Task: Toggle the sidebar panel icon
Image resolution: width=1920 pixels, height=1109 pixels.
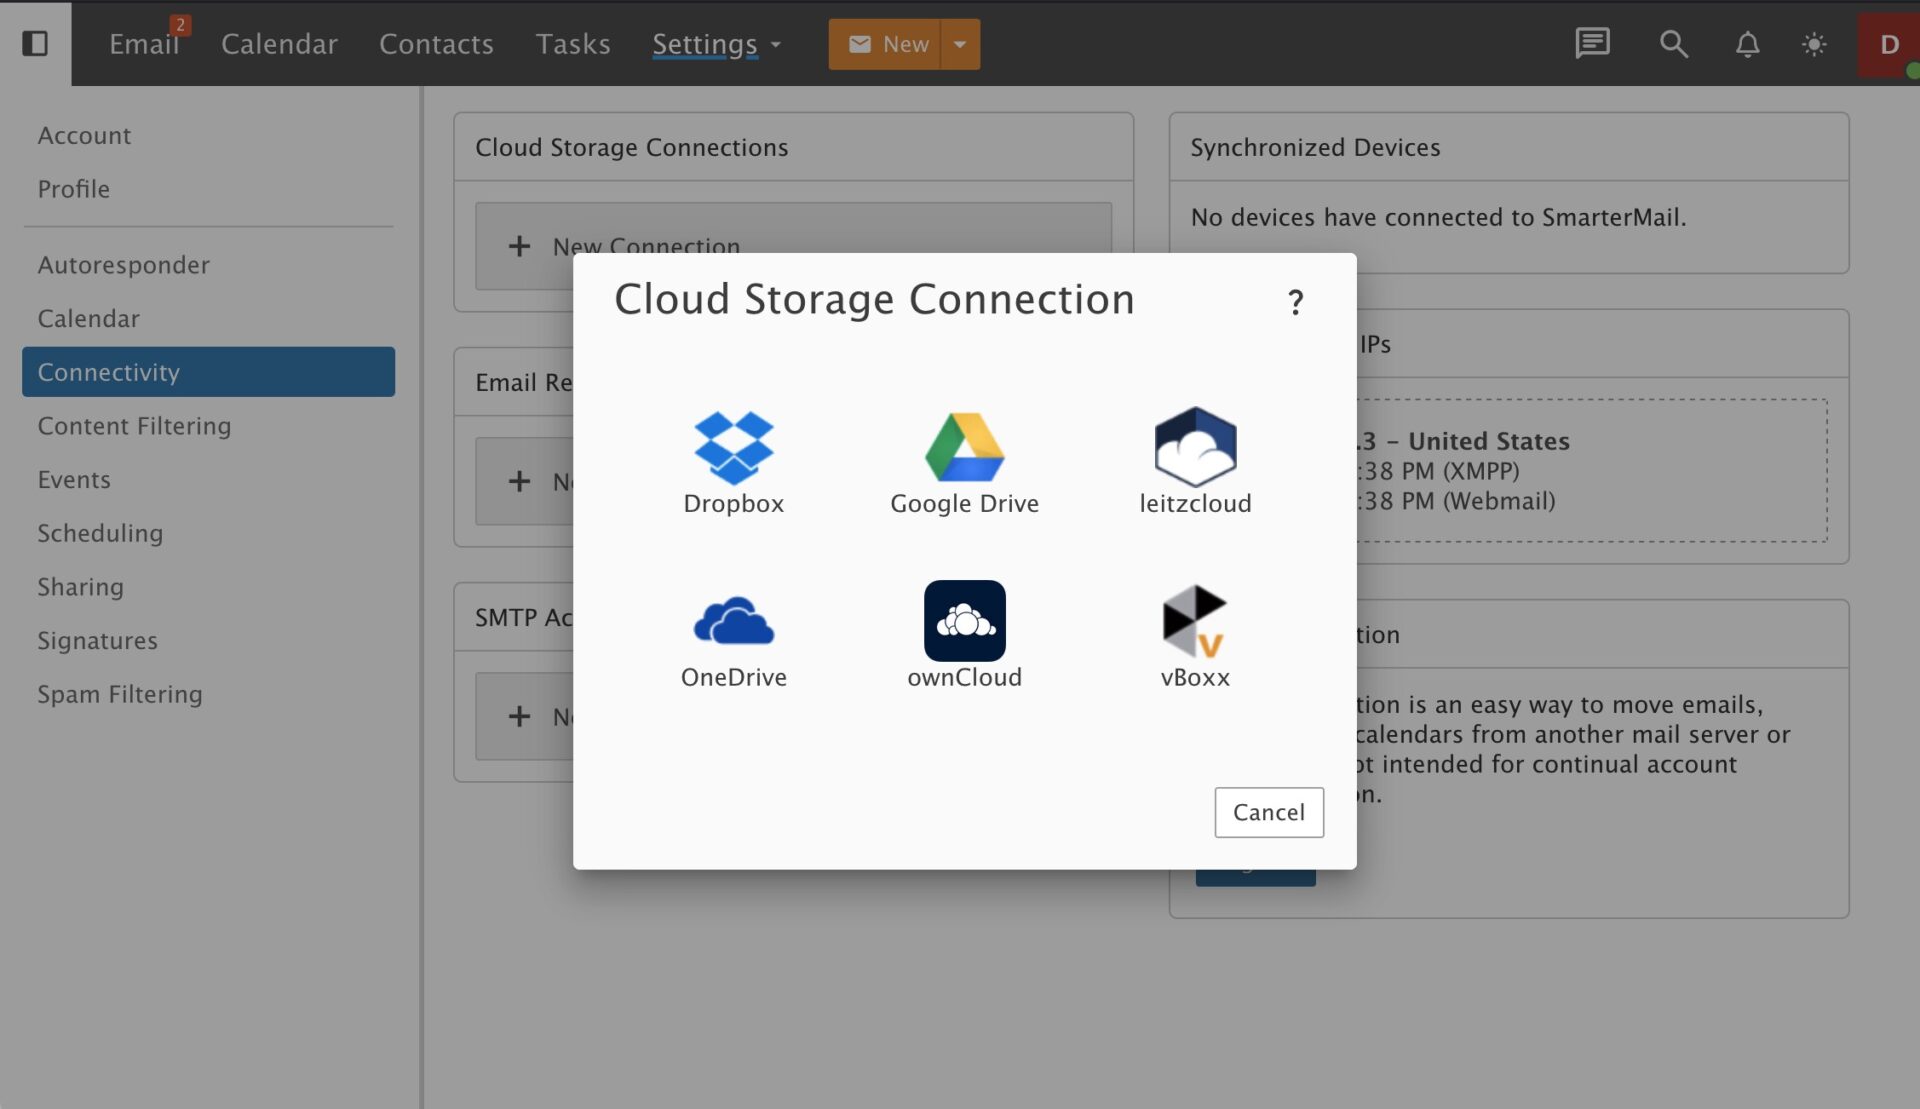Action: (x=35, y=43)
